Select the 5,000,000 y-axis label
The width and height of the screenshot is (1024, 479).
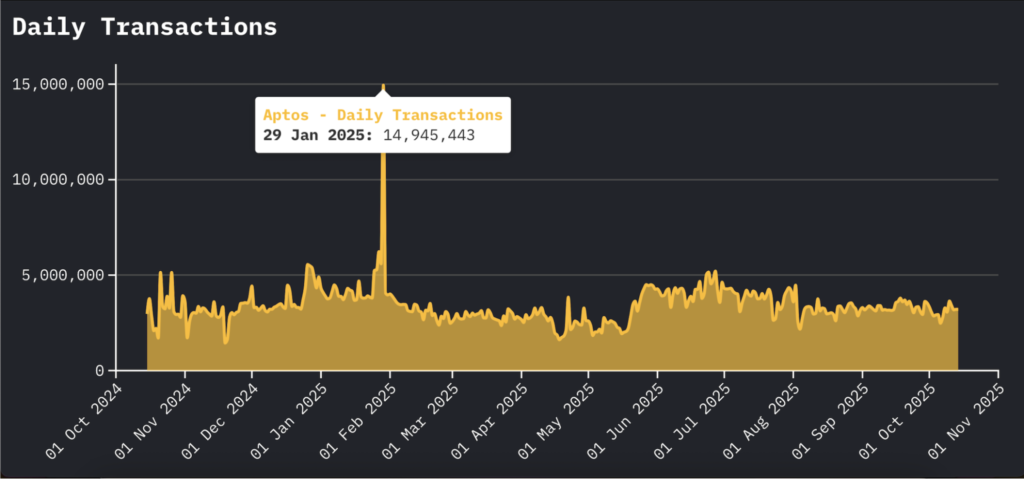(x=63, y=275)
